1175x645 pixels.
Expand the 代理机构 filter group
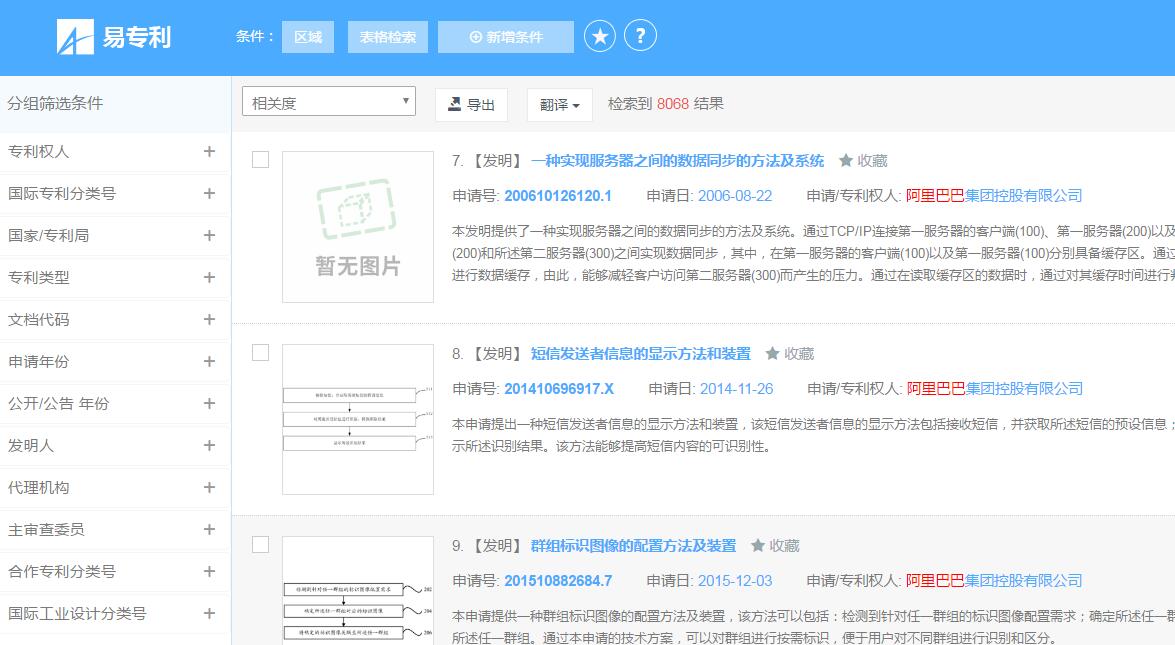coord(209,487)
